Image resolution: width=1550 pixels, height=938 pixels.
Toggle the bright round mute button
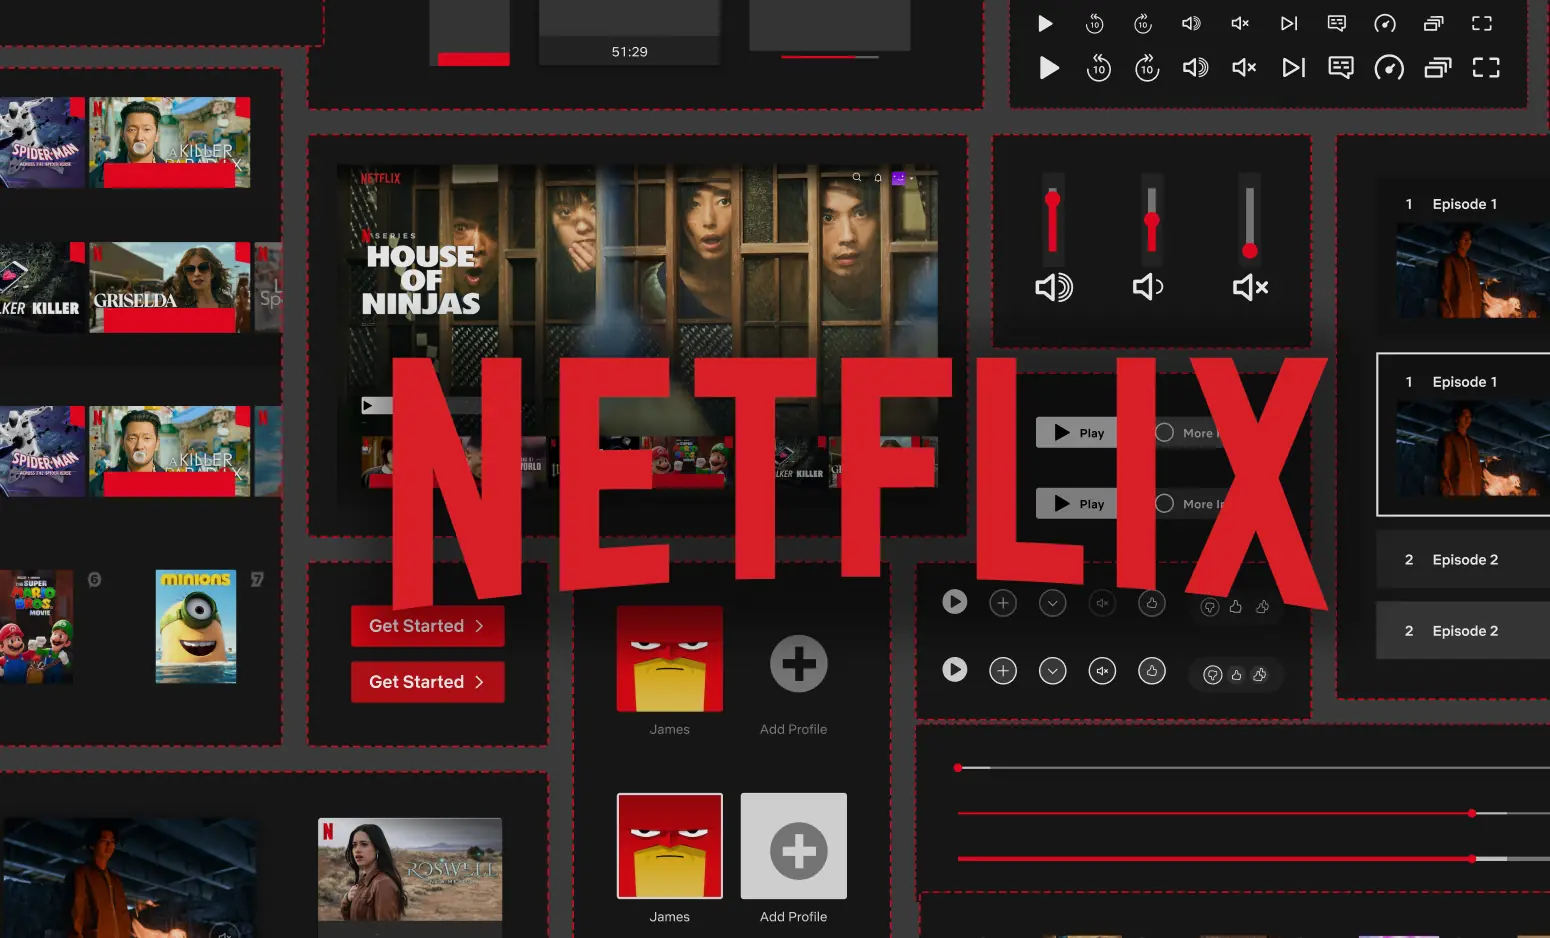1102,671
